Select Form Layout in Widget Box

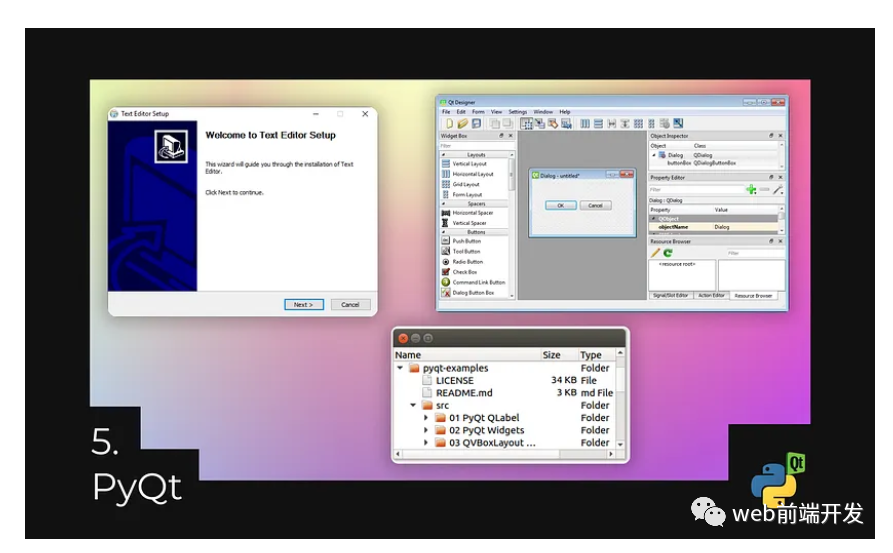[461, 194]
